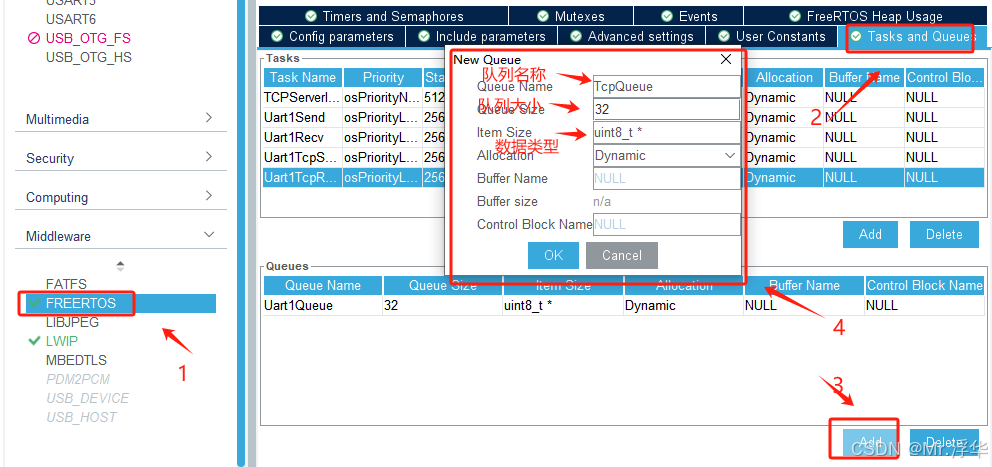
Task: Open the Allocation dropdown in New Queue
Action: 666,156
